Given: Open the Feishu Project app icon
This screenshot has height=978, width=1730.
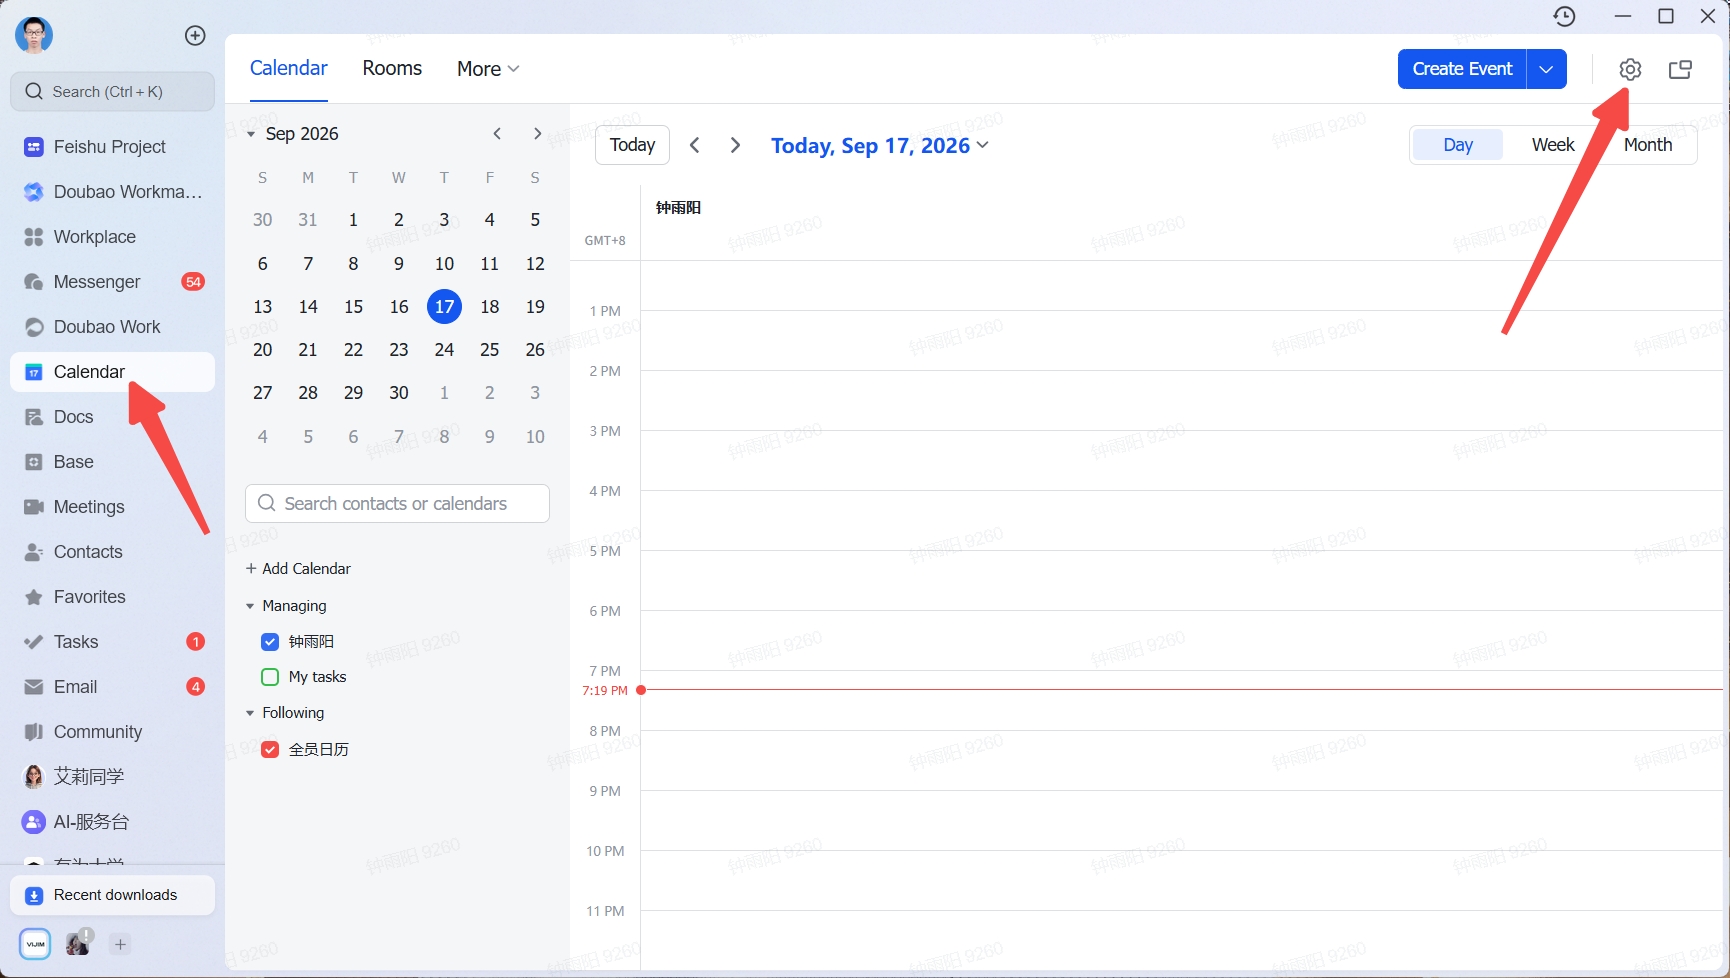Looking at the screenshot, I should tap(34, 147).
